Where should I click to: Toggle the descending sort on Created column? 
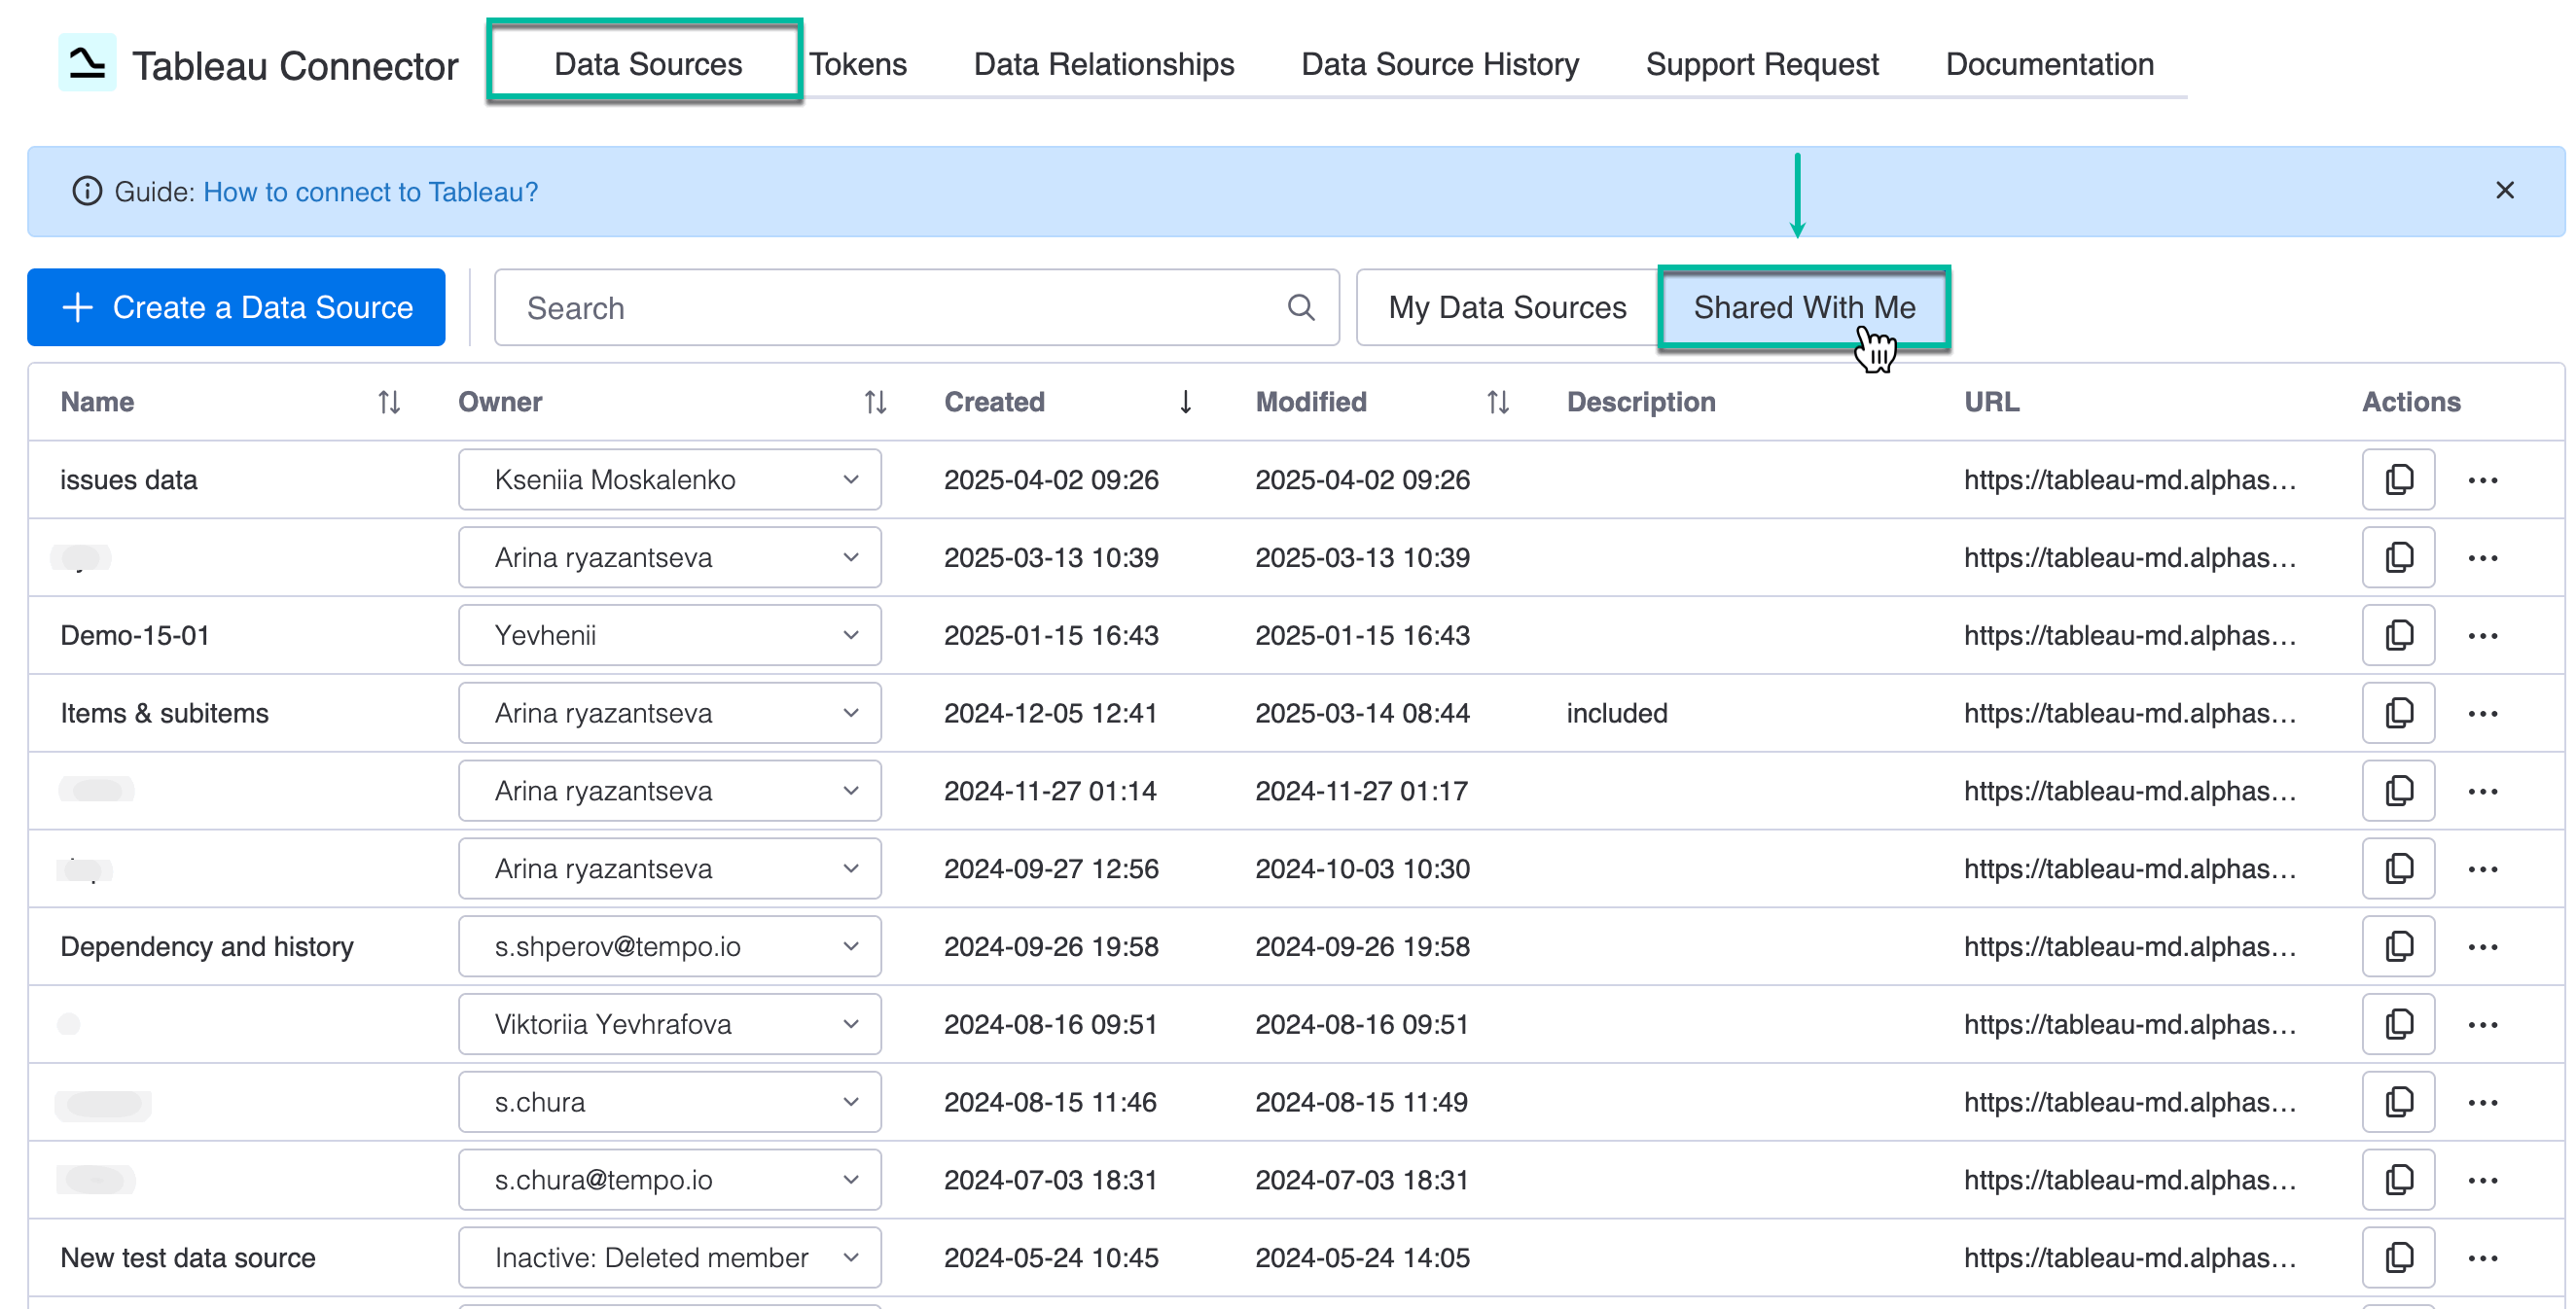click(x=1185, y=402)
